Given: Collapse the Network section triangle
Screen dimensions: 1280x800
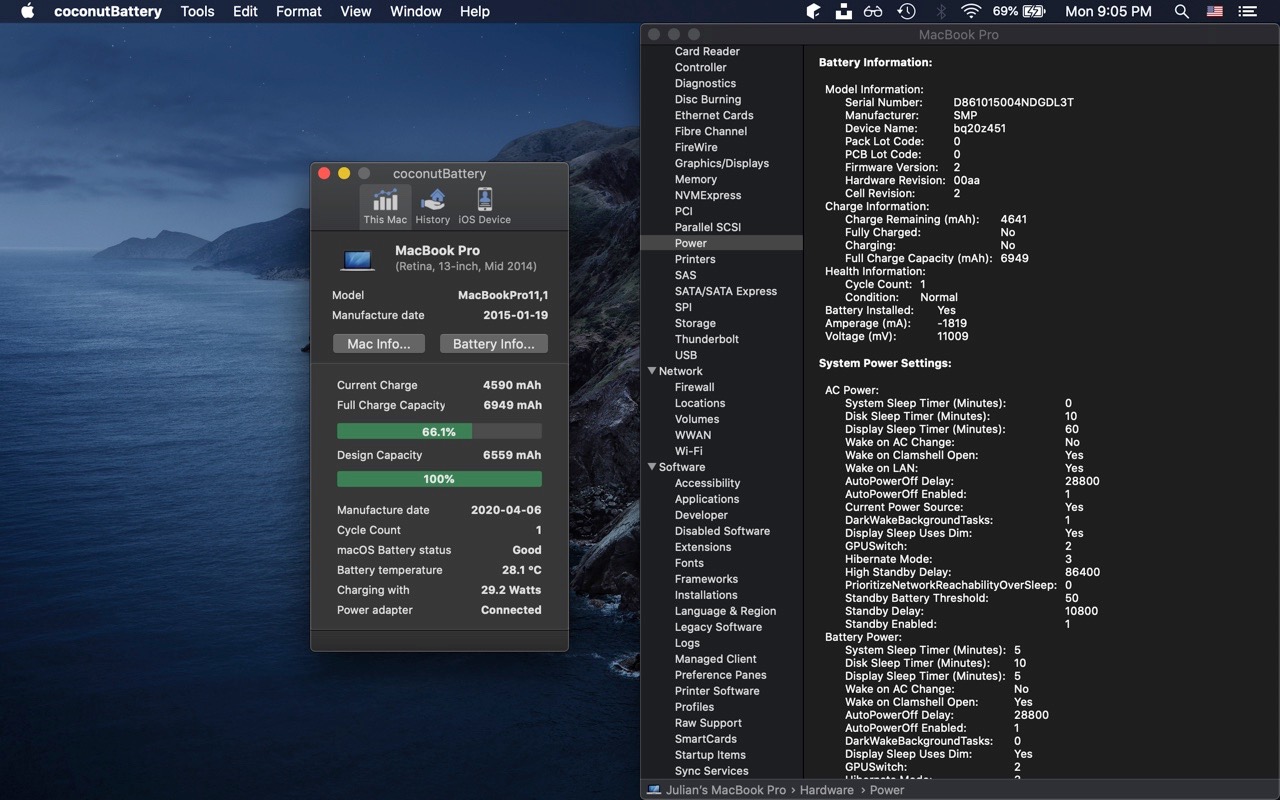Looking at the screenshot, I should (x=651, y=371).
